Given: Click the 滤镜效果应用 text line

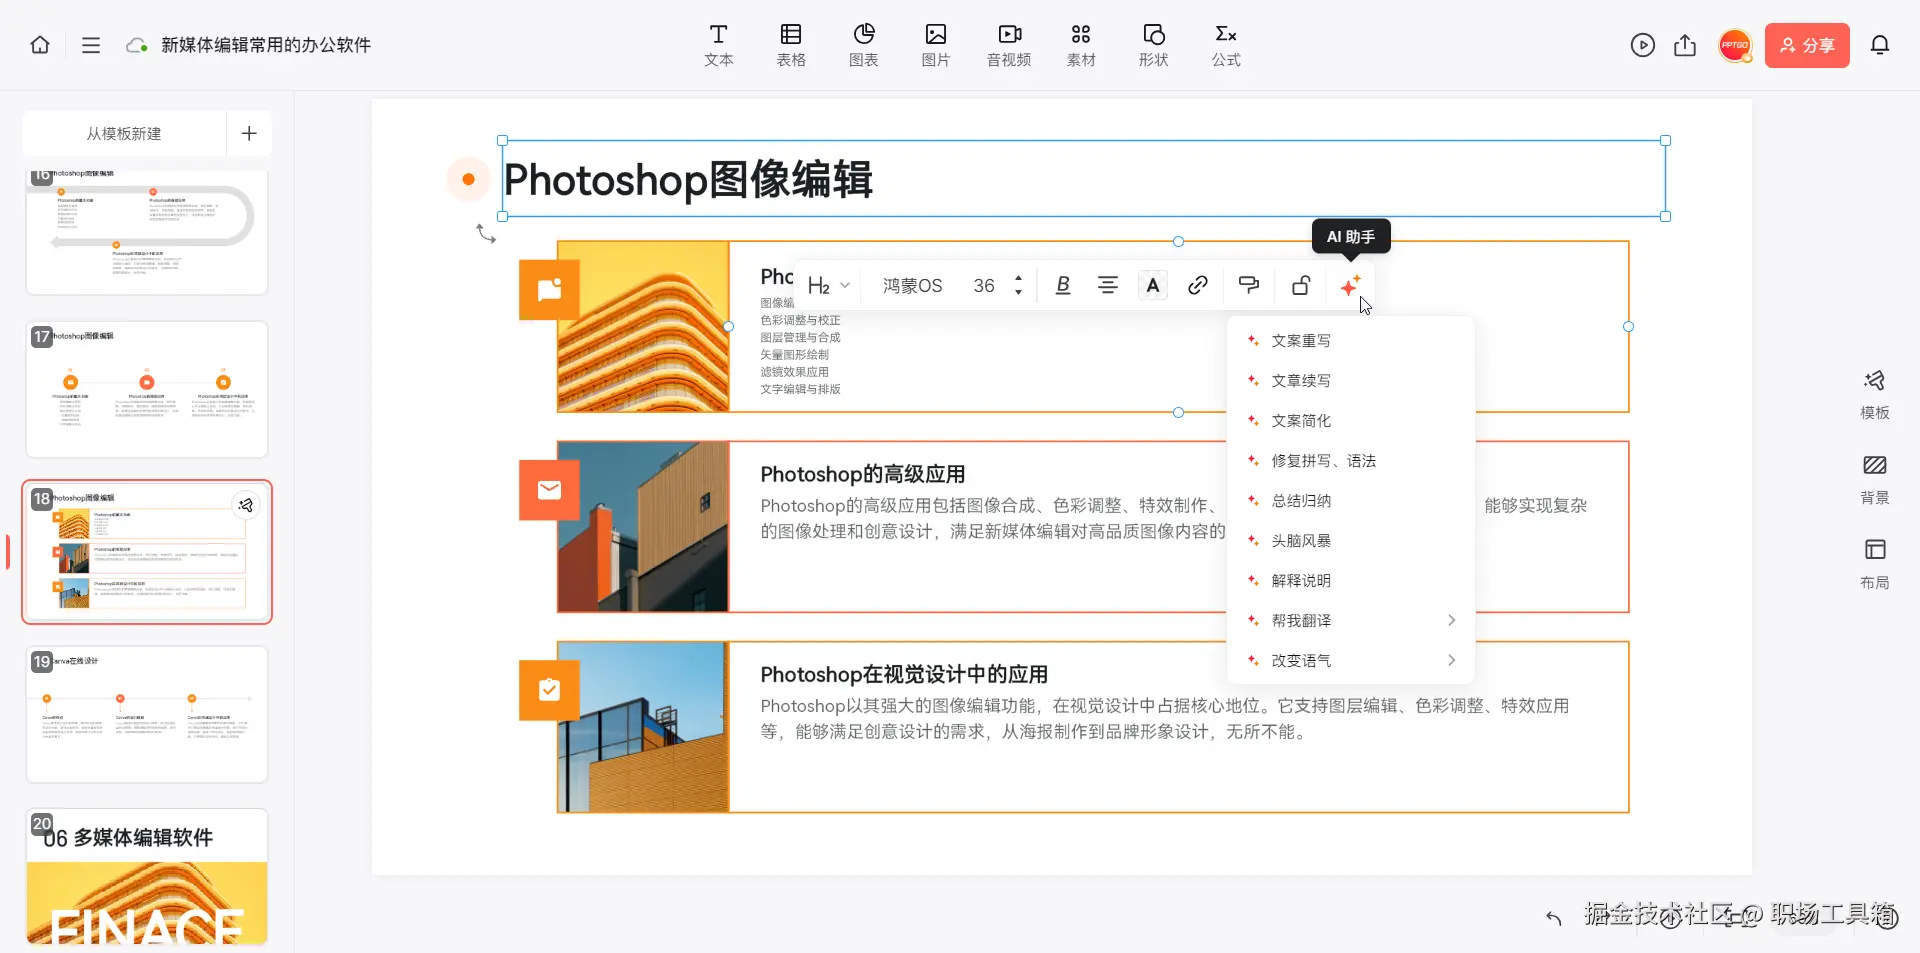Looking at the screenshot, I should pyautogui.click(x=794, y=372).
